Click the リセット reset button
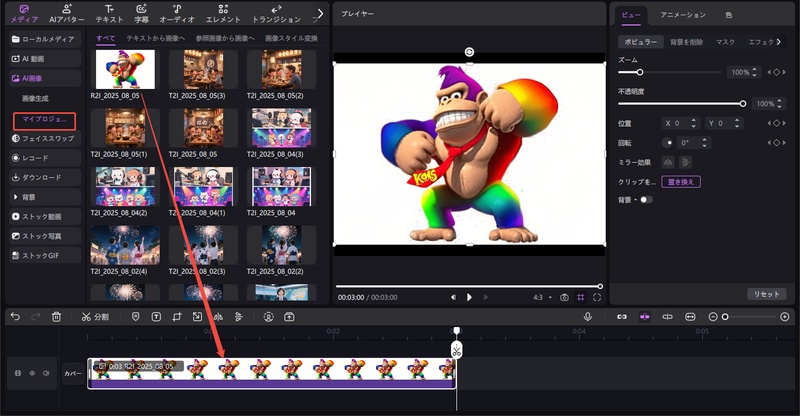The height and width of the screenshot is (416, 800). (x=767, y=294)
